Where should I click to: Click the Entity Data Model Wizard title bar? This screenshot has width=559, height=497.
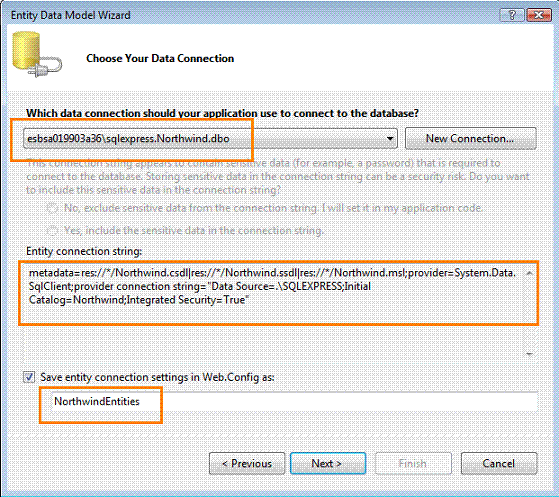click(250, 15)
